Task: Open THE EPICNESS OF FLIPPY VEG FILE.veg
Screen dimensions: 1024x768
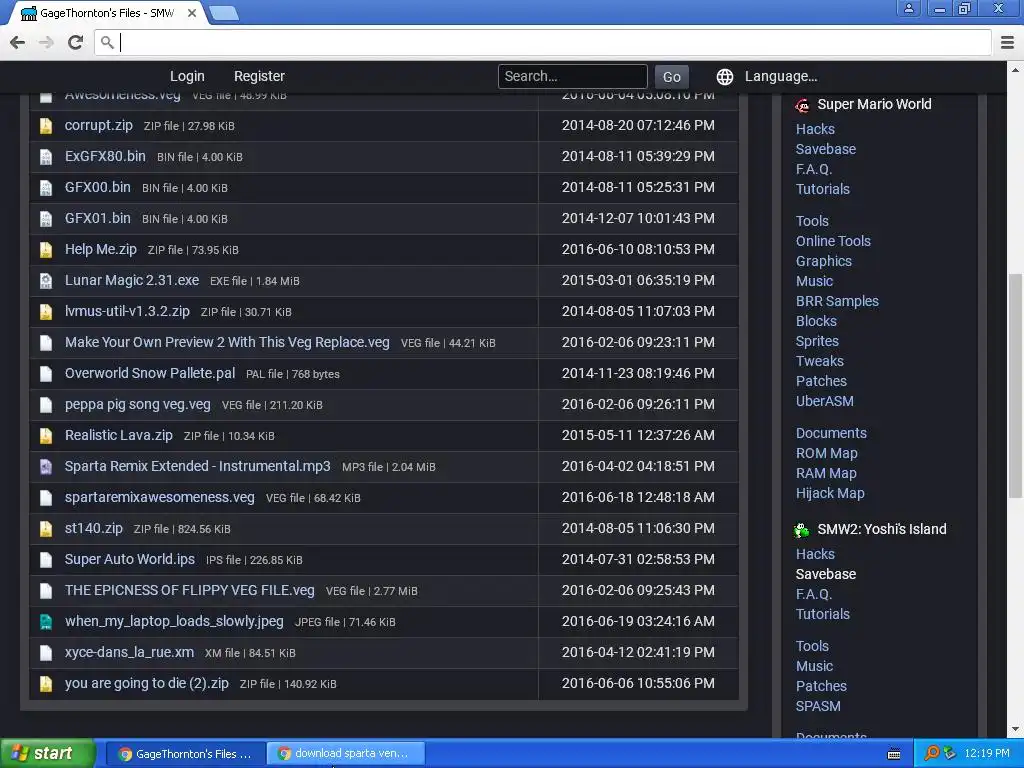Action: 189,590
